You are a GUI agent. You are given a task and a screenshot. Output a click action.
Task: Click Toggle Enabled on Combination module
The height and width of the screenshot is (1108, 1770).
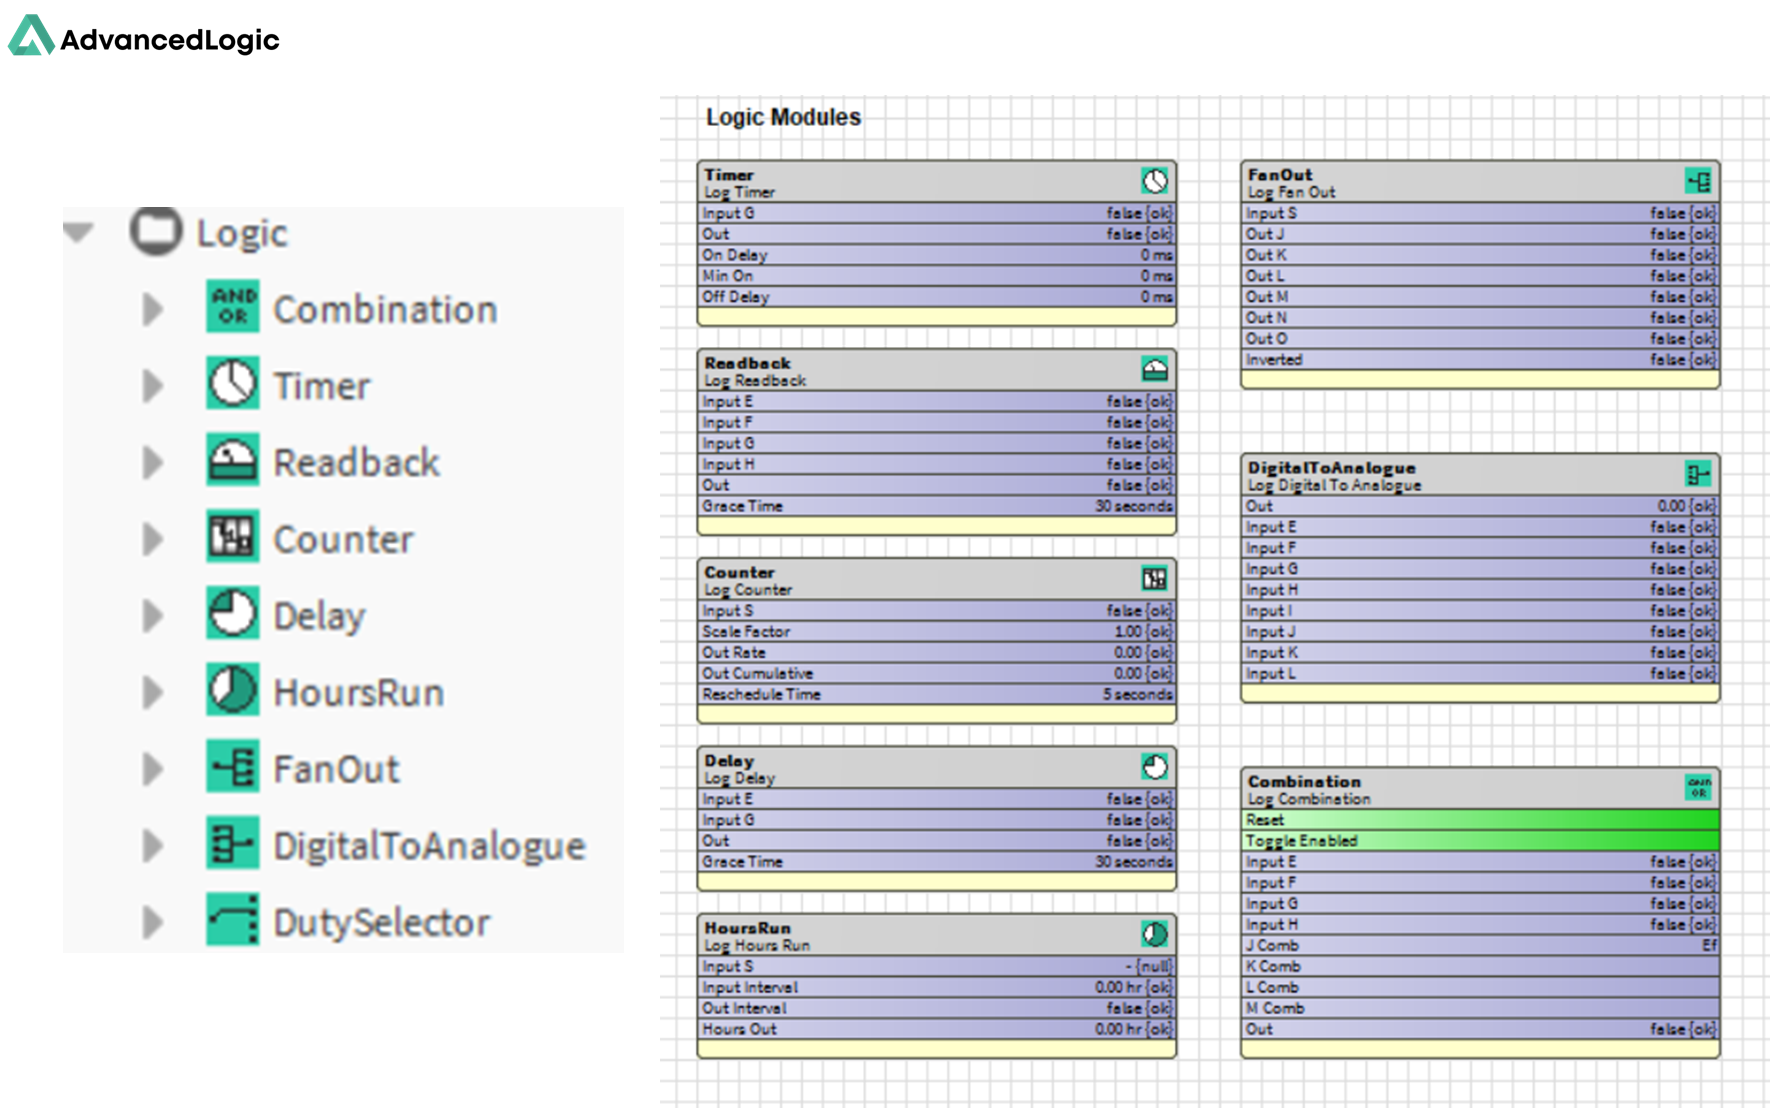[x=1480, y=841]
